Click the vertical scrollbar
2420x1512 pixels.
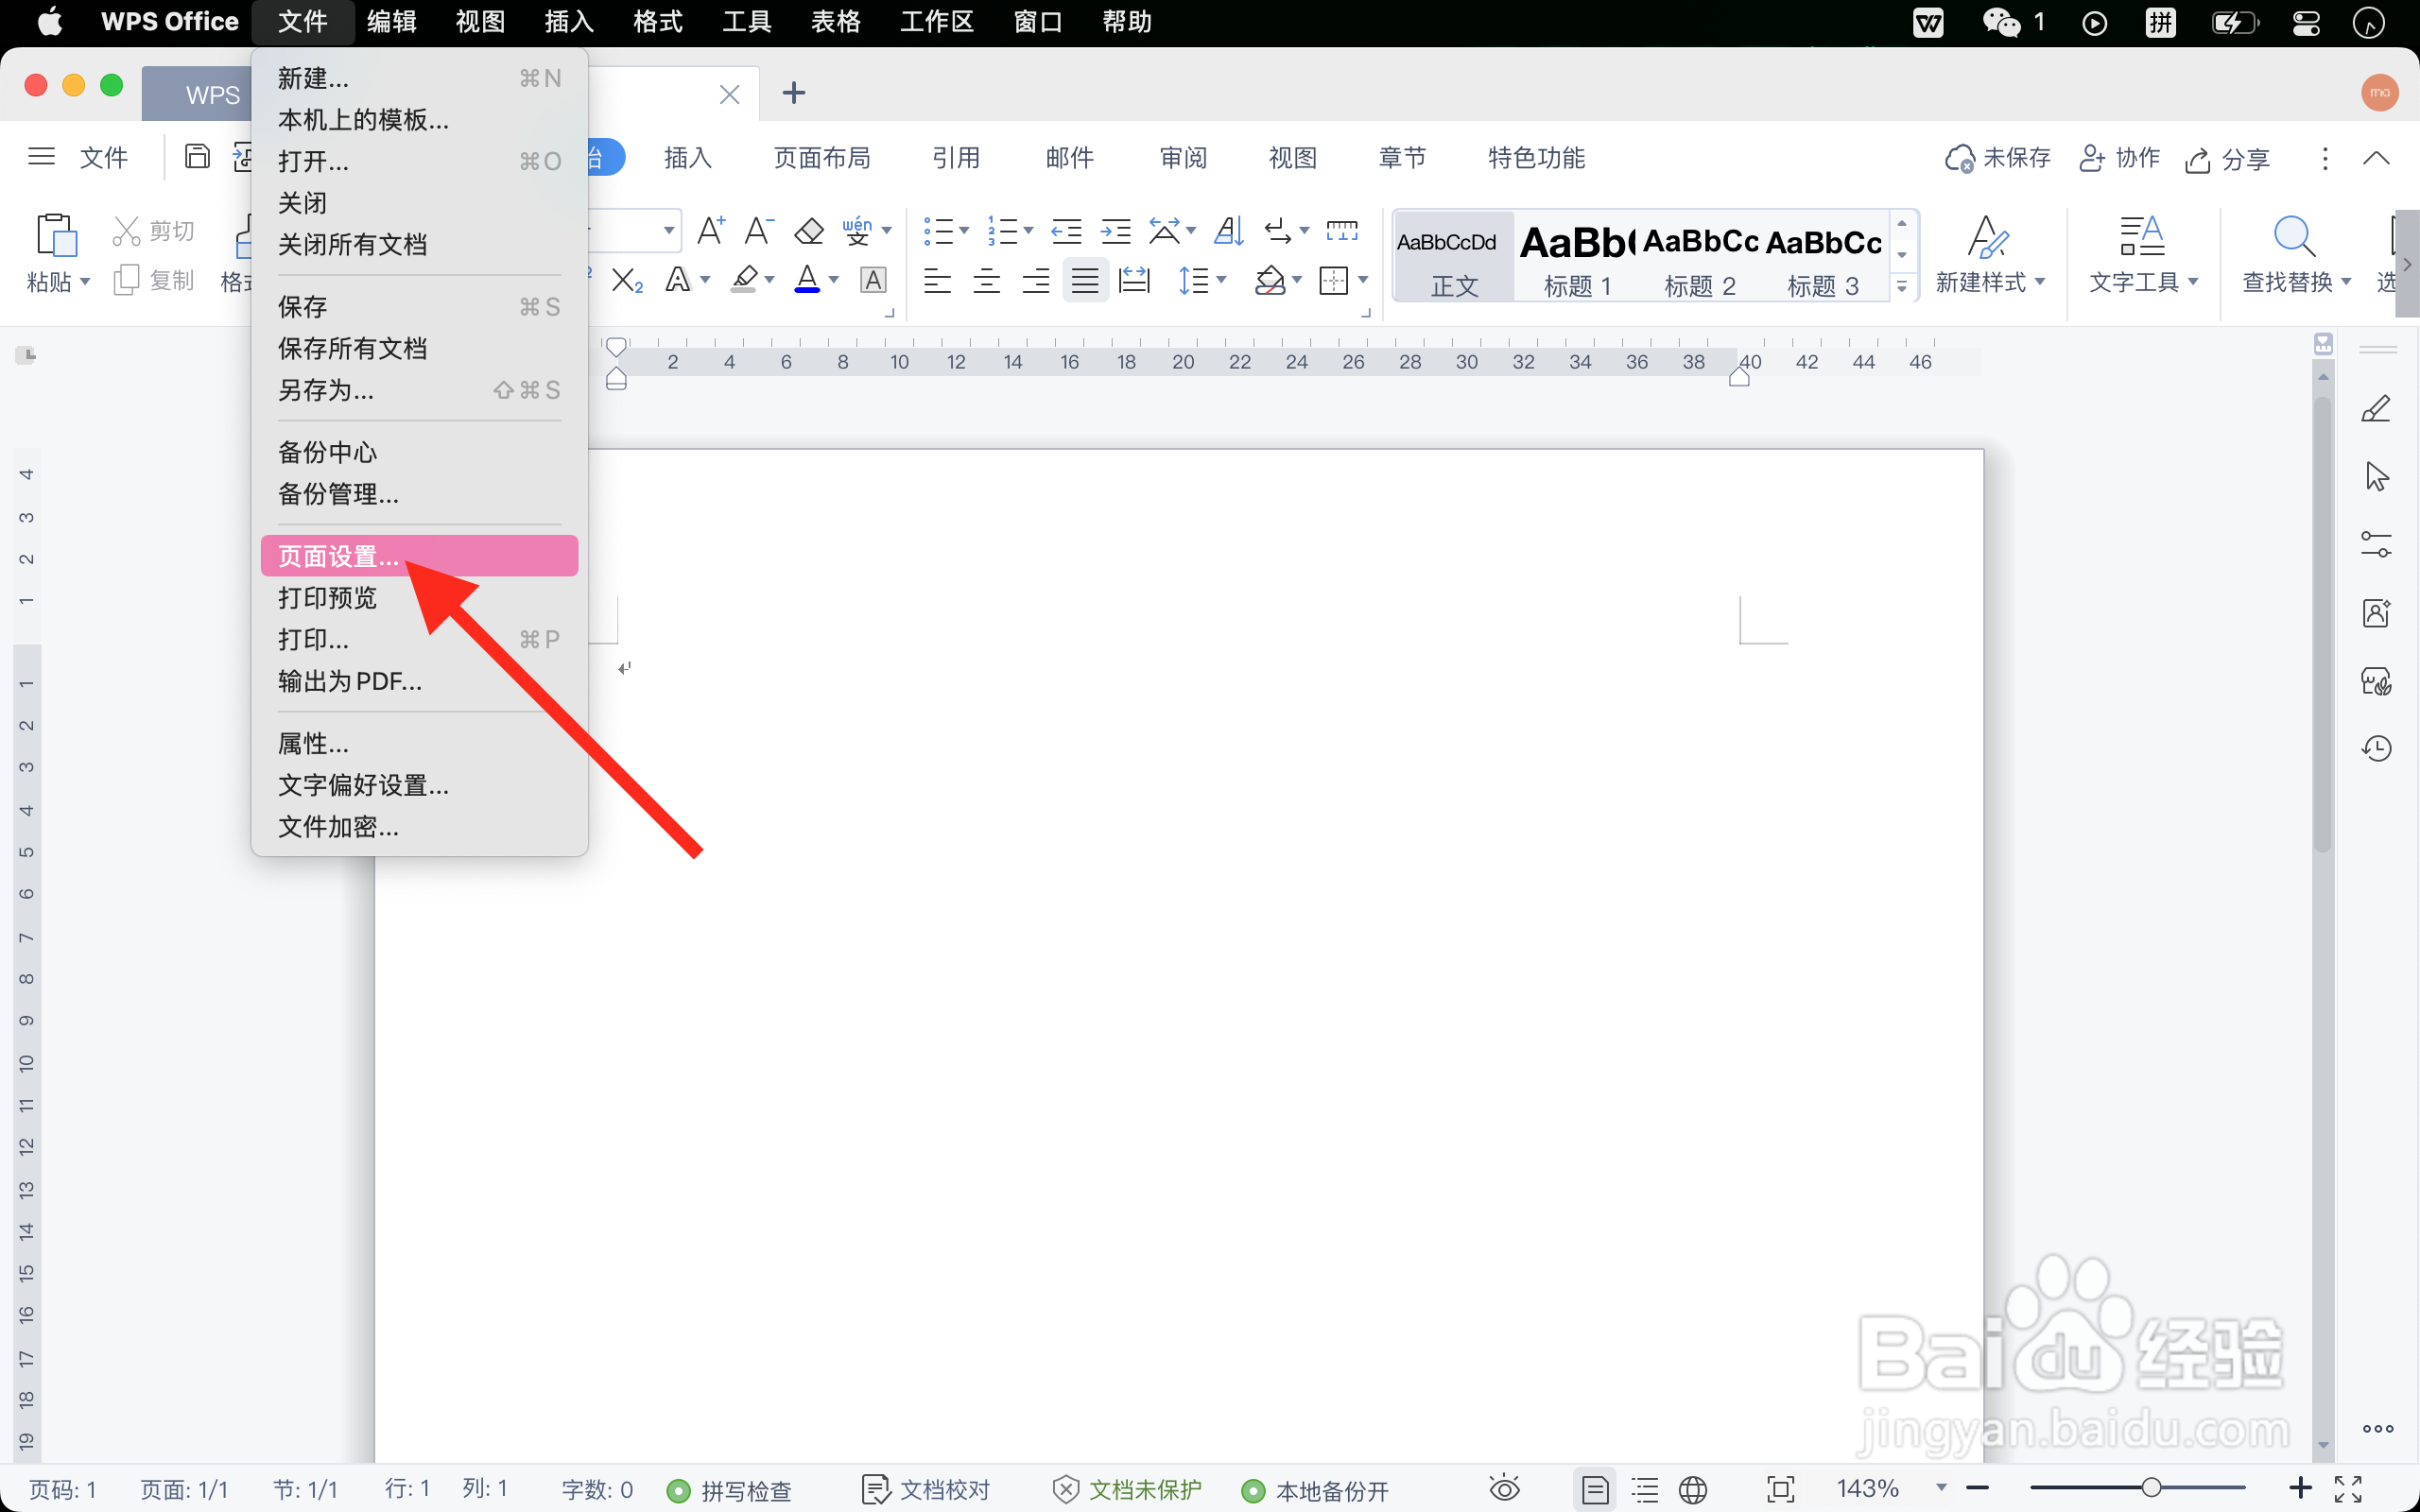pyautogui.click(x=2322, y=625)
